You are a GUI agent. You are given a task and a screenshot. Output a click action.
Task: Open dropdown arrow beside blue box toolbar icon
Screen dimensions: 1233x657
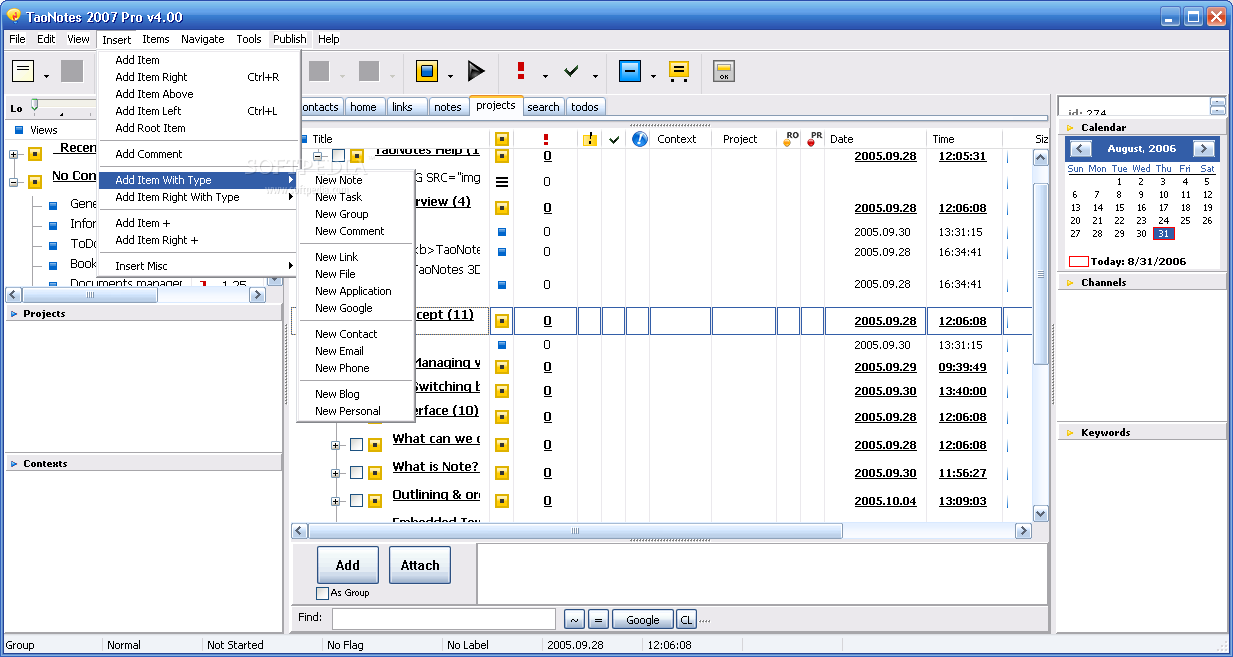652,76
